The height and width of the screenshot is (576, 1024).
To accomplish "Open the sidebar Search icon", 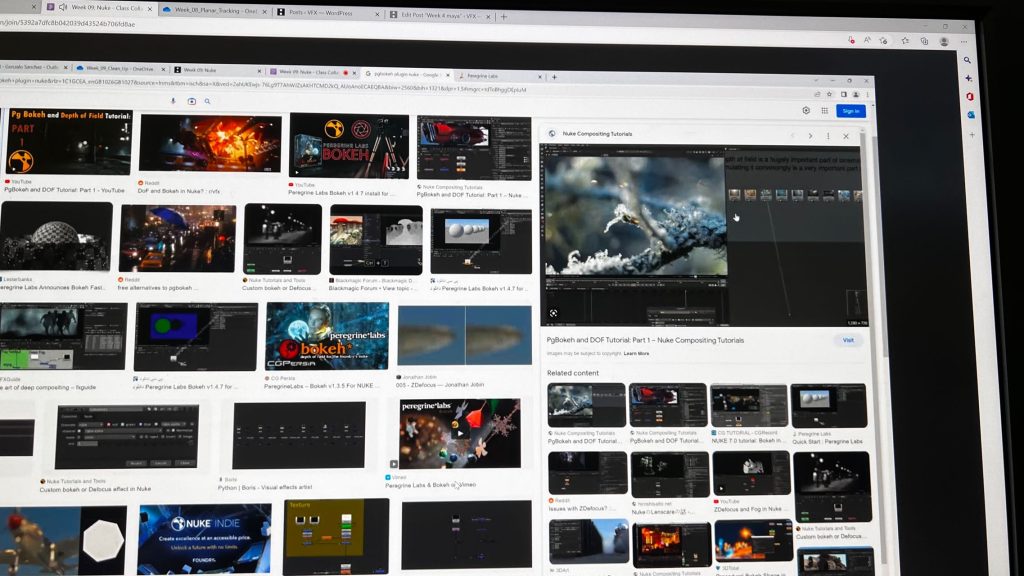I will coord(967,60).
